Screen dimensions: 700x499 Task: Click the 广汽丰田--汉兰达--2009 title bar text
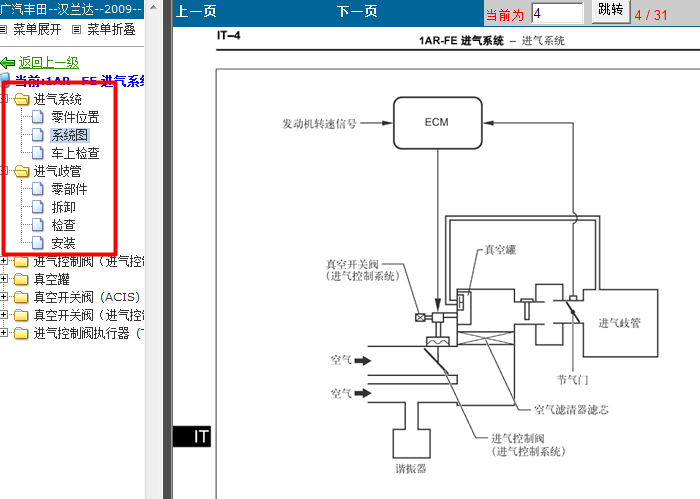[71, 9]
